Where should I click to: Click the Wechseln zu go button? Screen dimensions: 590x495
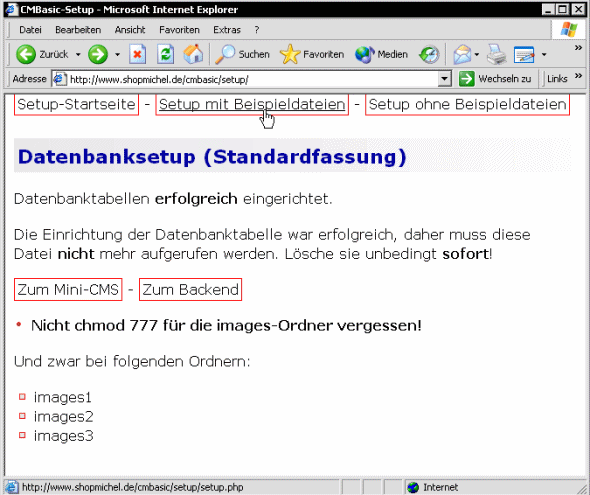[x=496, y=79]
